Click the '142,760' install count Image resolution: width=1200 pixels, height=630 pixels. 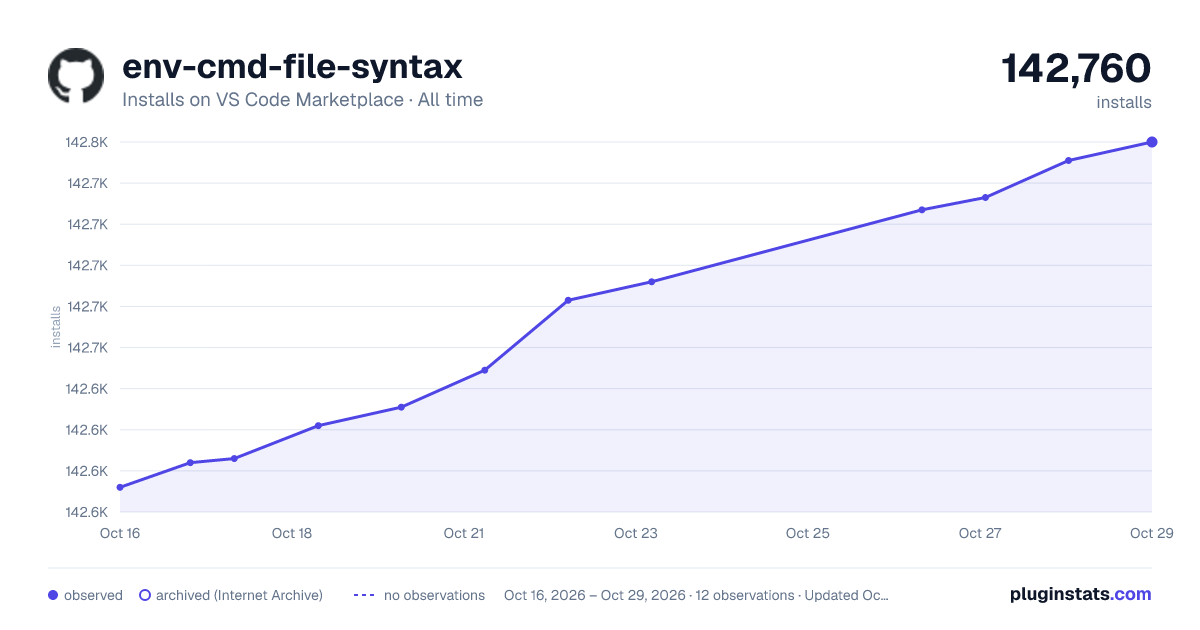(1076, 68)
